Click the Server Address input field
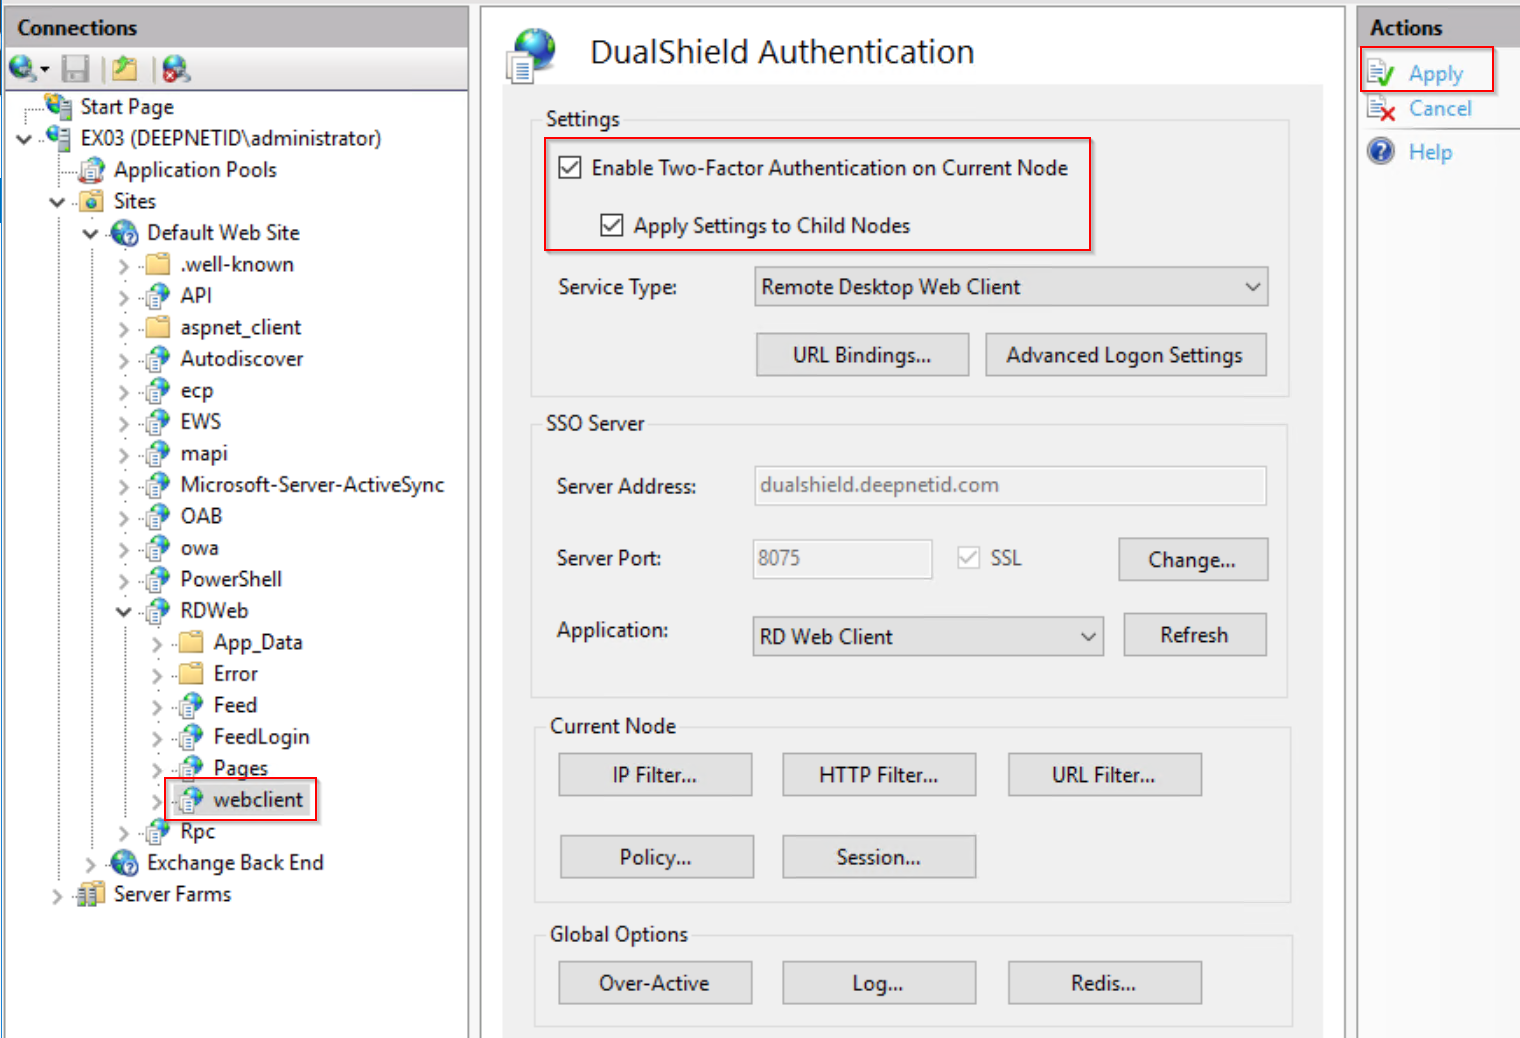The image size is (1520, 1038). (x=1010, y=486)
